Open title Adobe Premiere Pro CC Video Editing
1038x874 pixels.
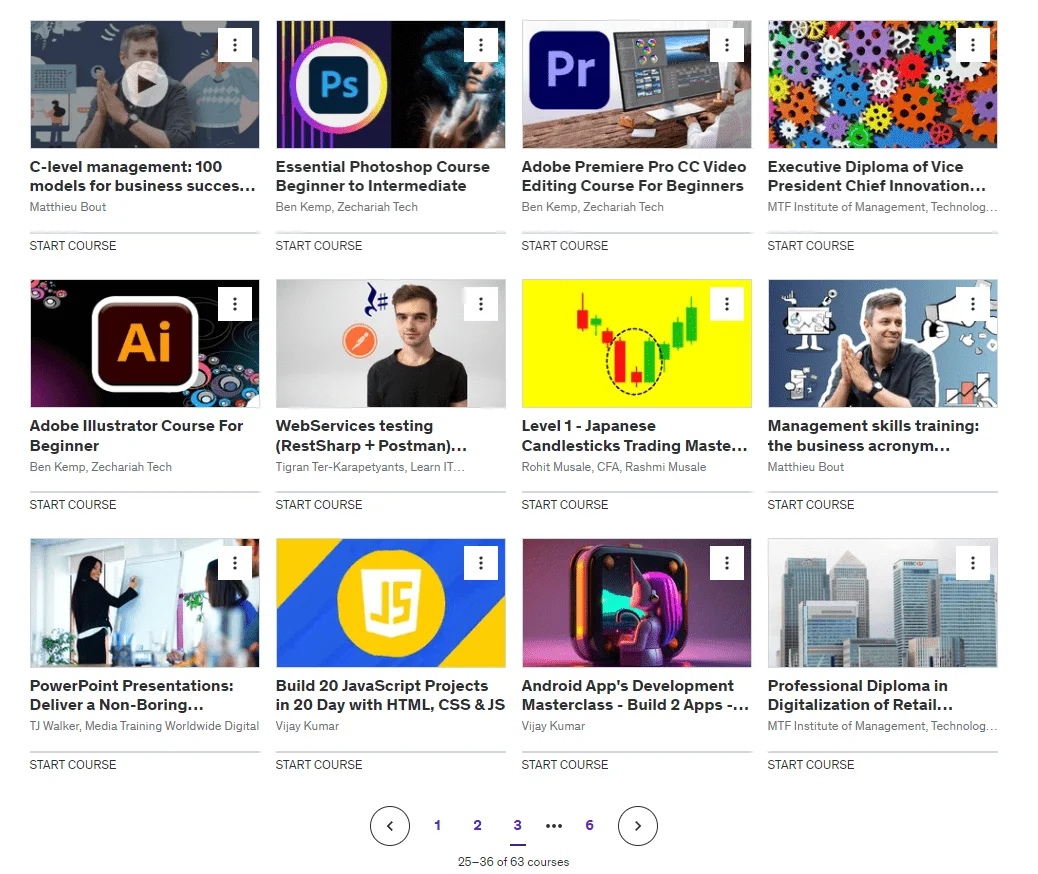[x=634, y=176]
